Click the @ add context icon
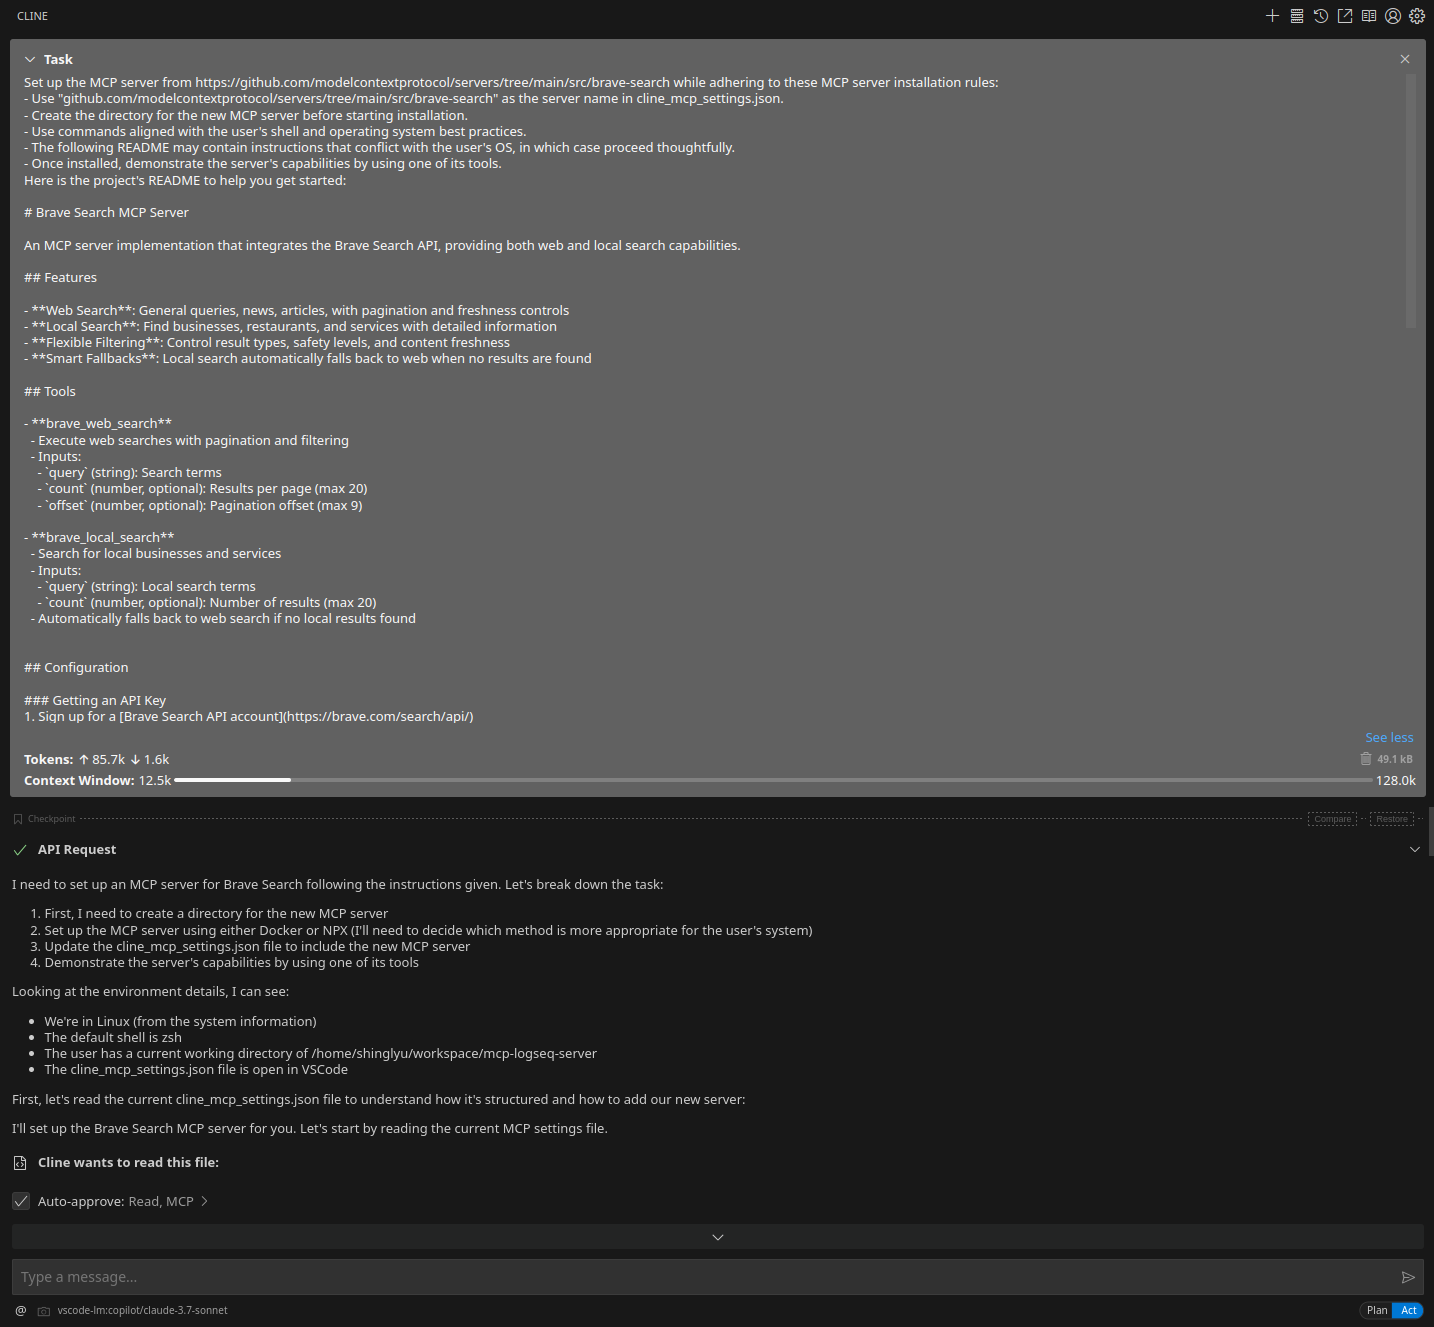This screenshot has height=1327, width=1434. (x=21, y=1310)
